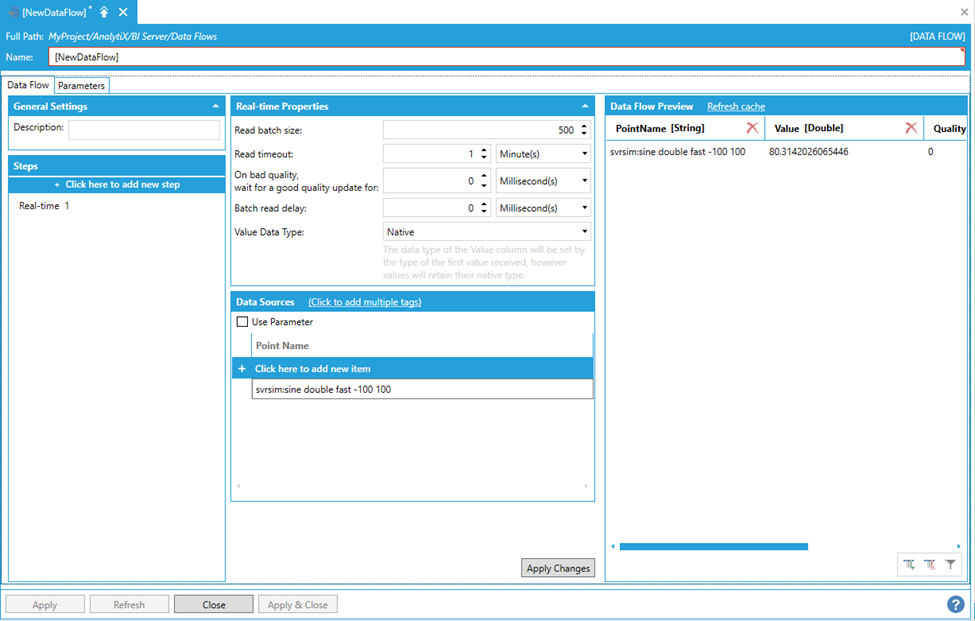
Task: Switch to the Parameters tab
Action: (81, 86)
